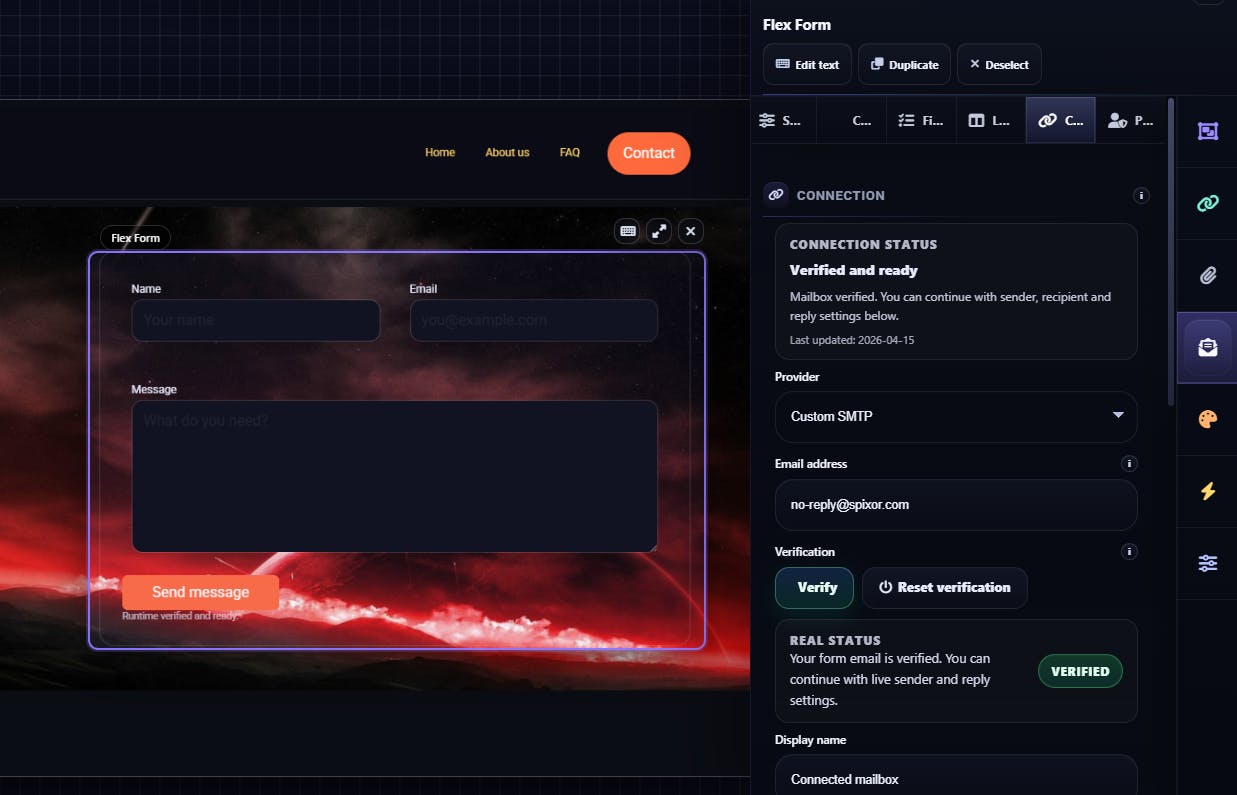Viewport: 1237px width, 795px height.
Task: Click 'Runtime verified and ready.' text
Action: (181, 616)
